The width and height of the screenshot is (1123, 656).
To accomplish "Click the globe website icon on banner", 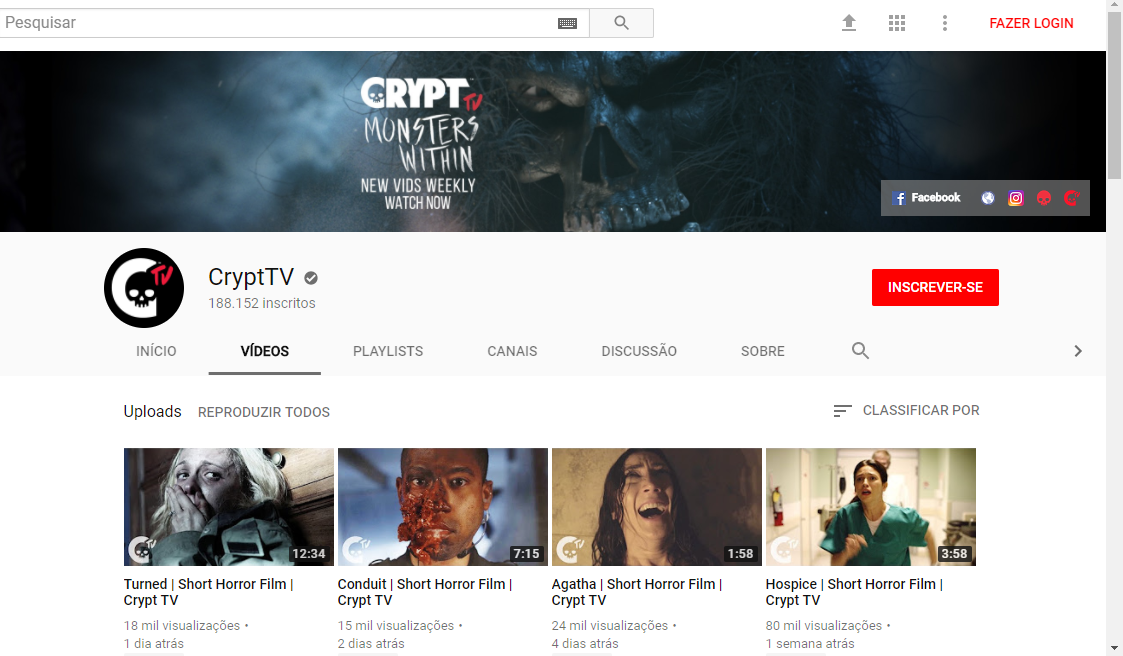I will click(x=988, y=198).
